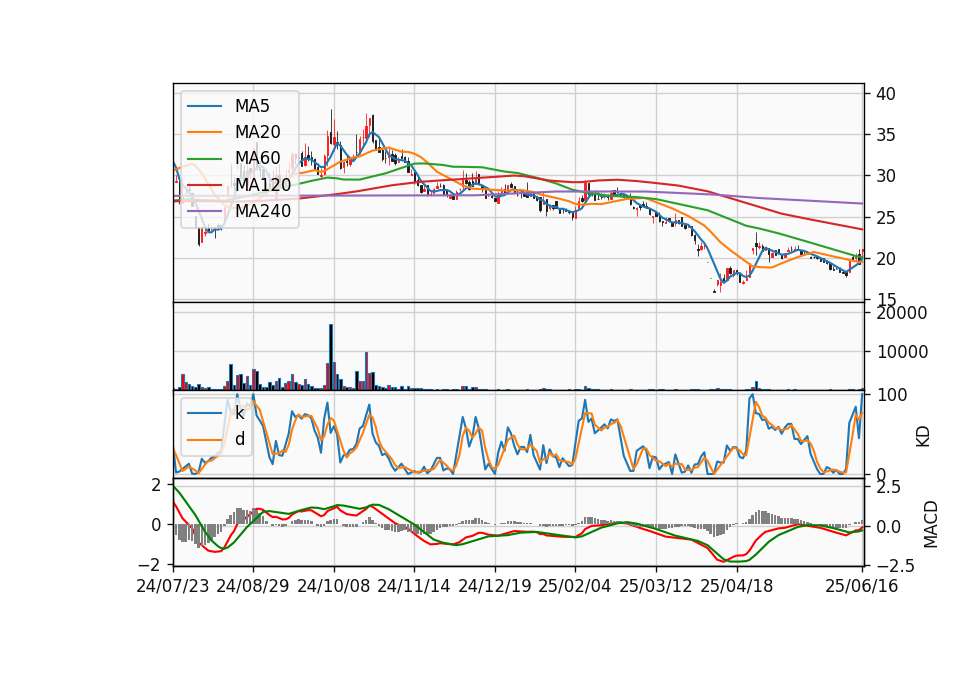Click the 25/04/18 date label
Viewport: 960px width, 690px height.
(x=737, y=586)
